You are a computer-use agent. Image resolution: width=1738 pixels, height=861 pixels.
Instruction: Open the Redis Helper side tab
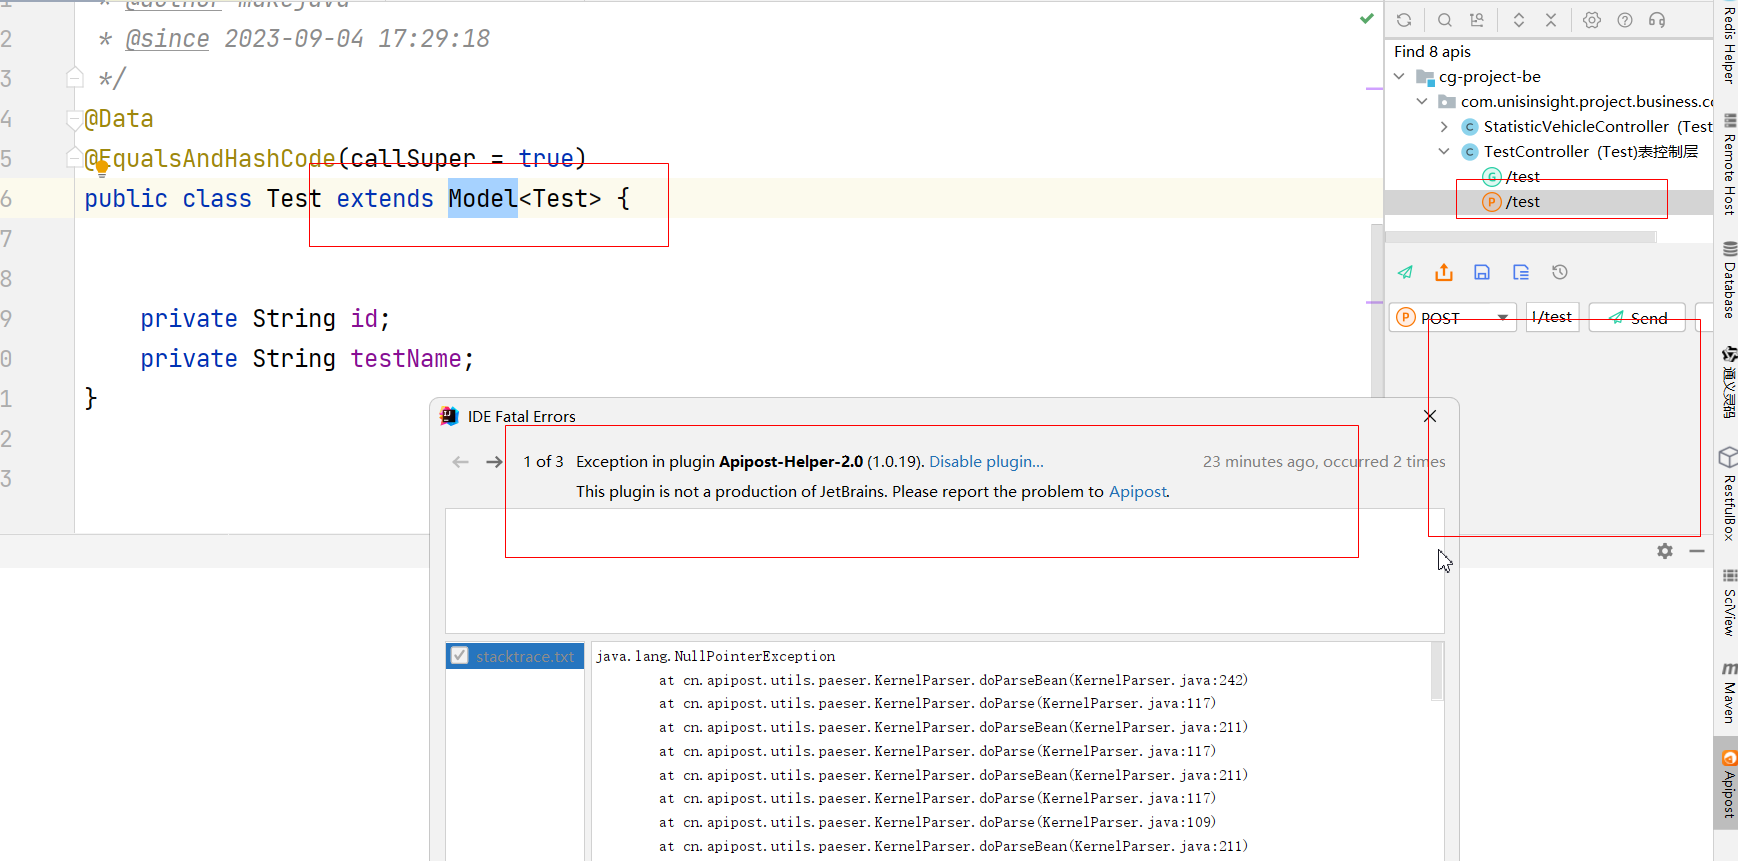(1728, 44)
